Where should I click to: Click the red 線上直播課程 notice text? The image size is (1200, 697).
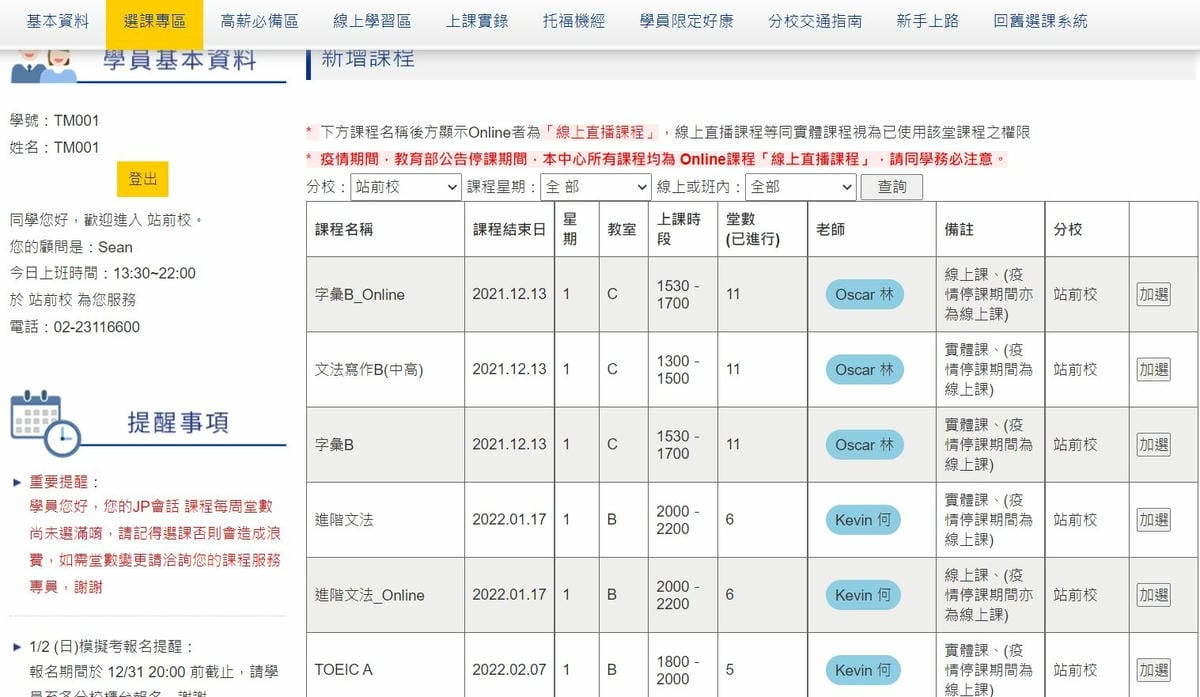pos(602,132)
